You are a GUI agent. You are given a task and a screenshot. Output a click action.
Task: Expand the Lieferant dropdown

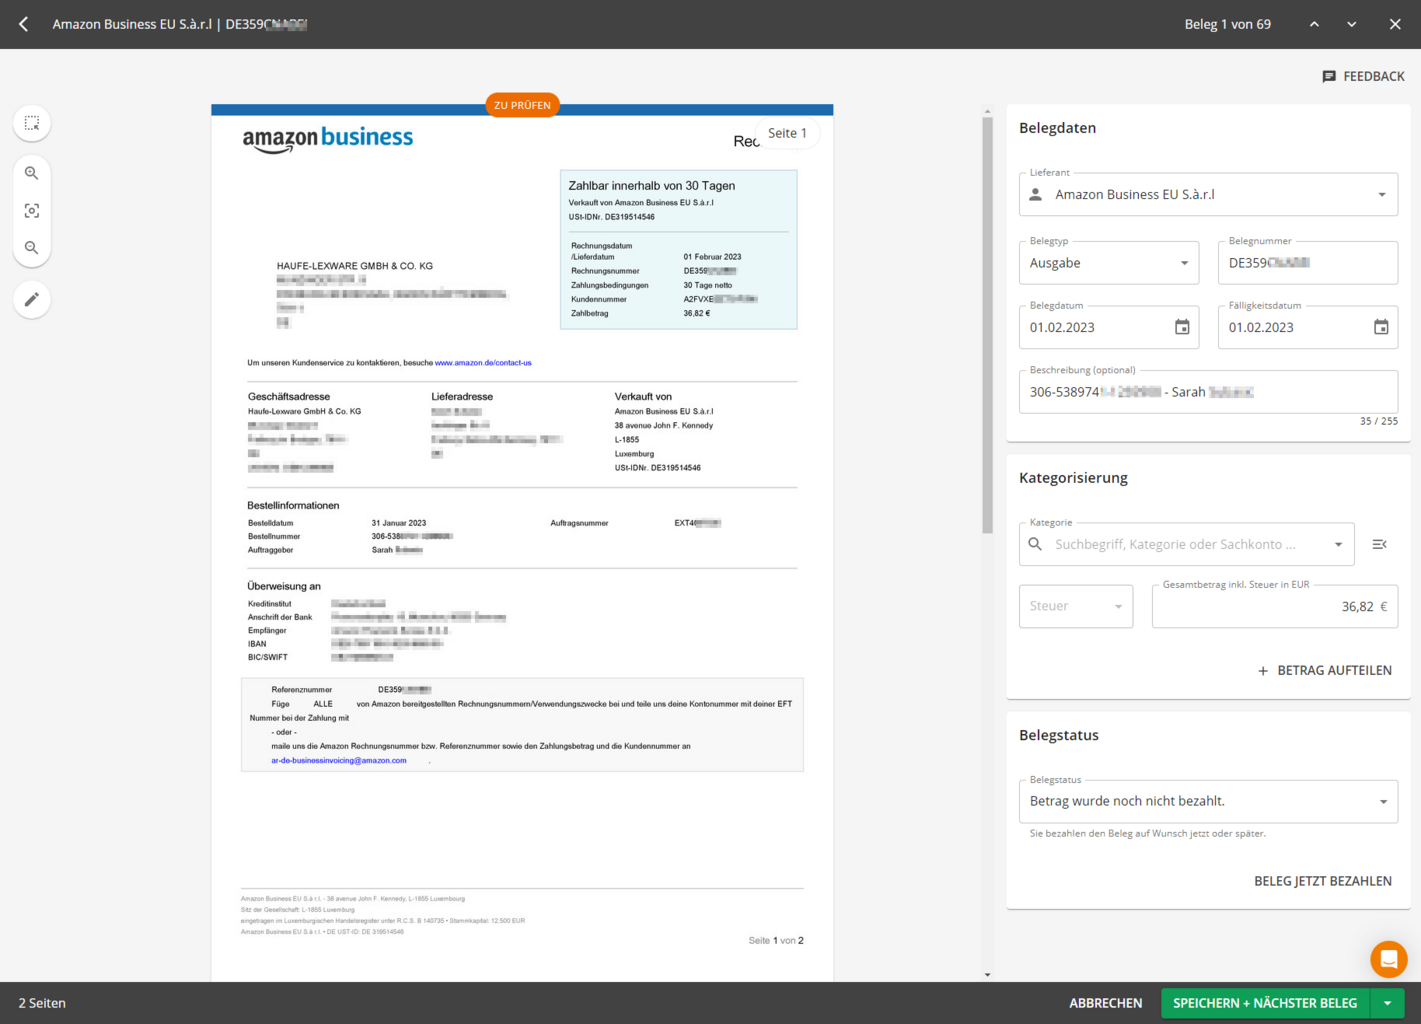click(x=1381, y=195)
